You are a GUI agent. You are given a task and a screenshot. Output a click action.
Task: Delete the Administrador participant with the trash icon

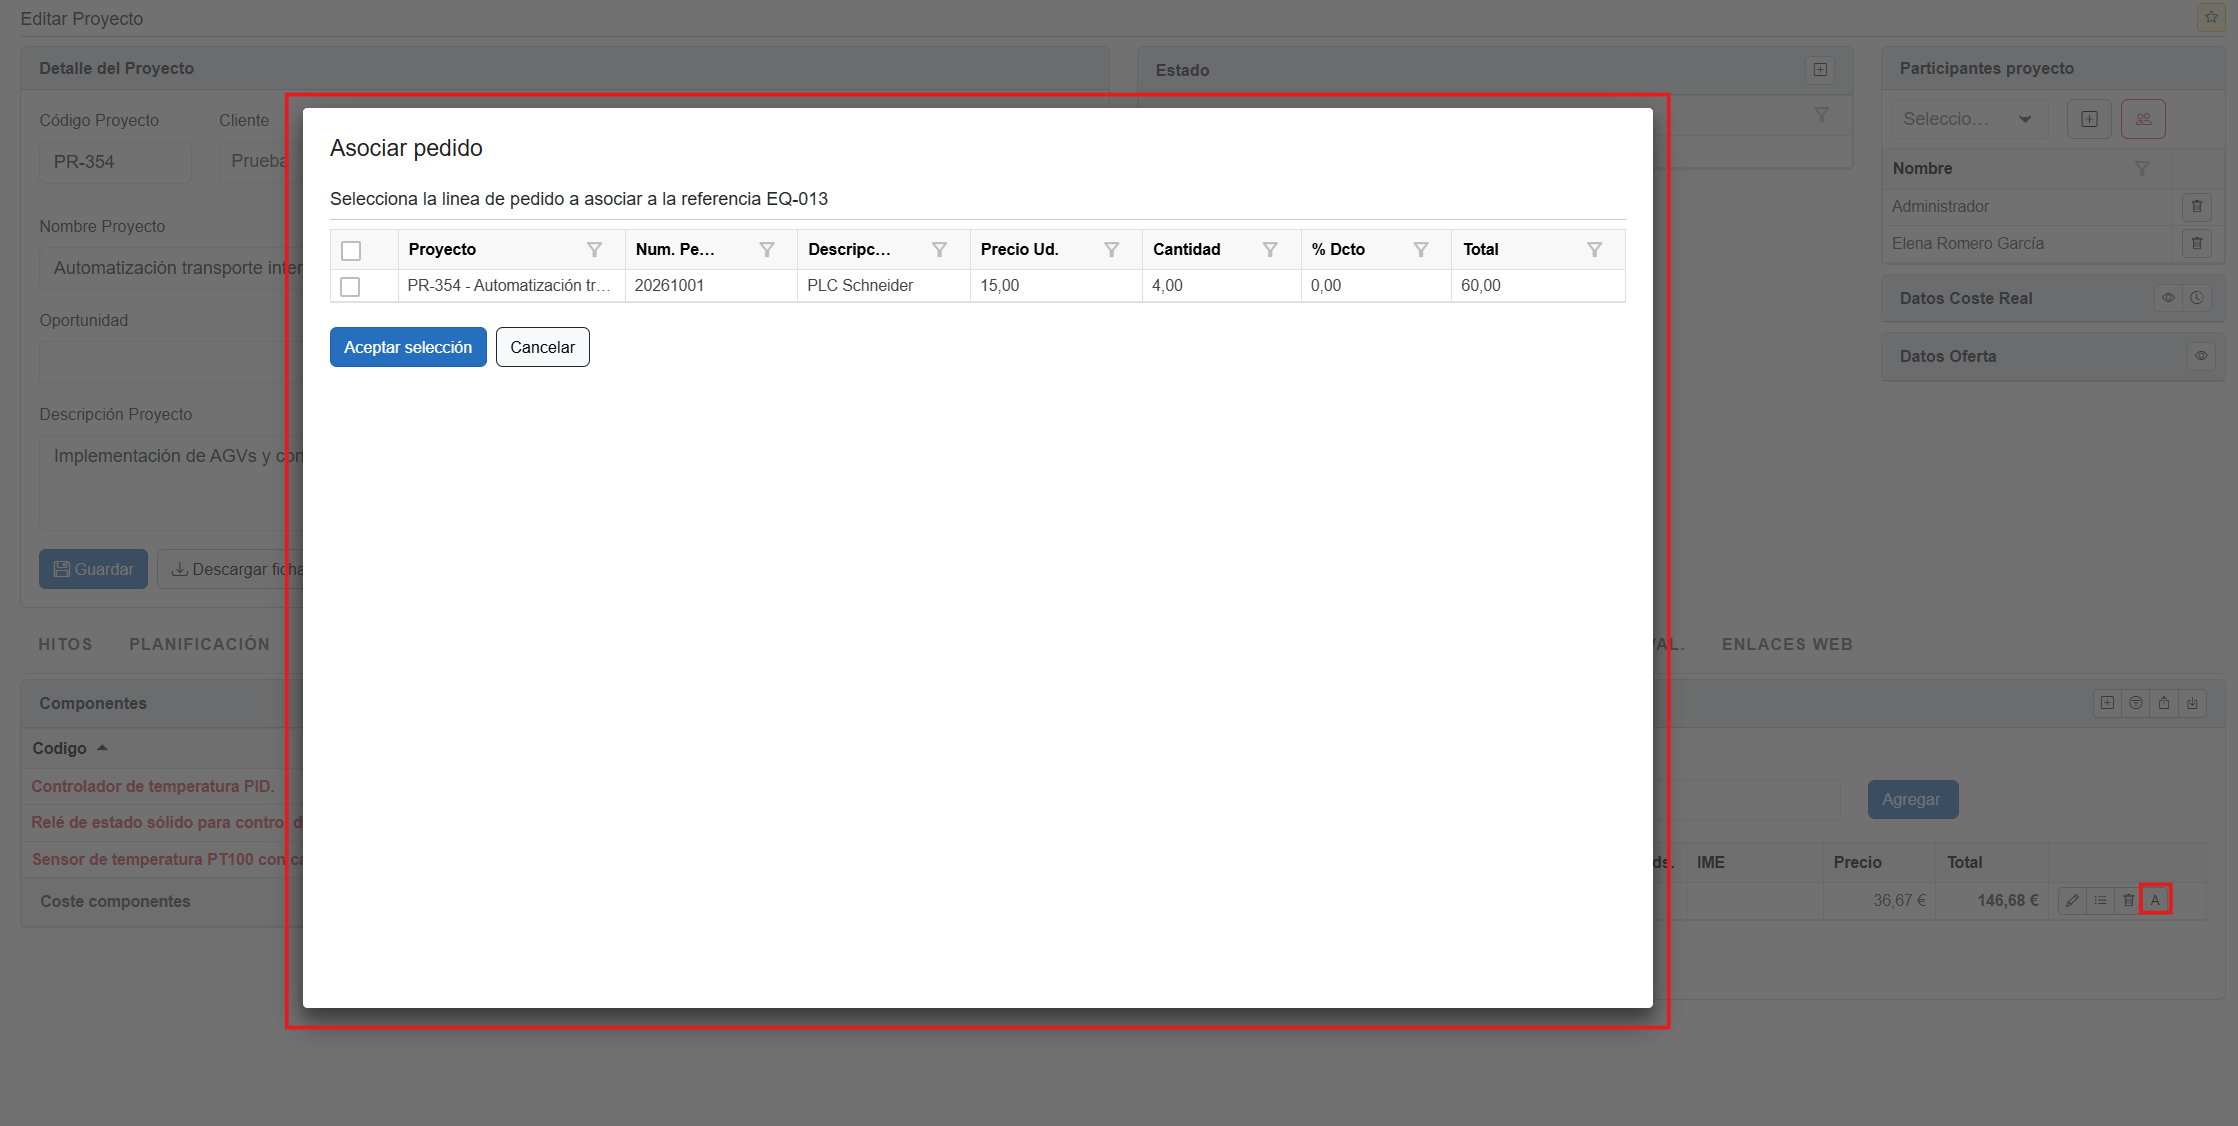[x=2196, y=207]
